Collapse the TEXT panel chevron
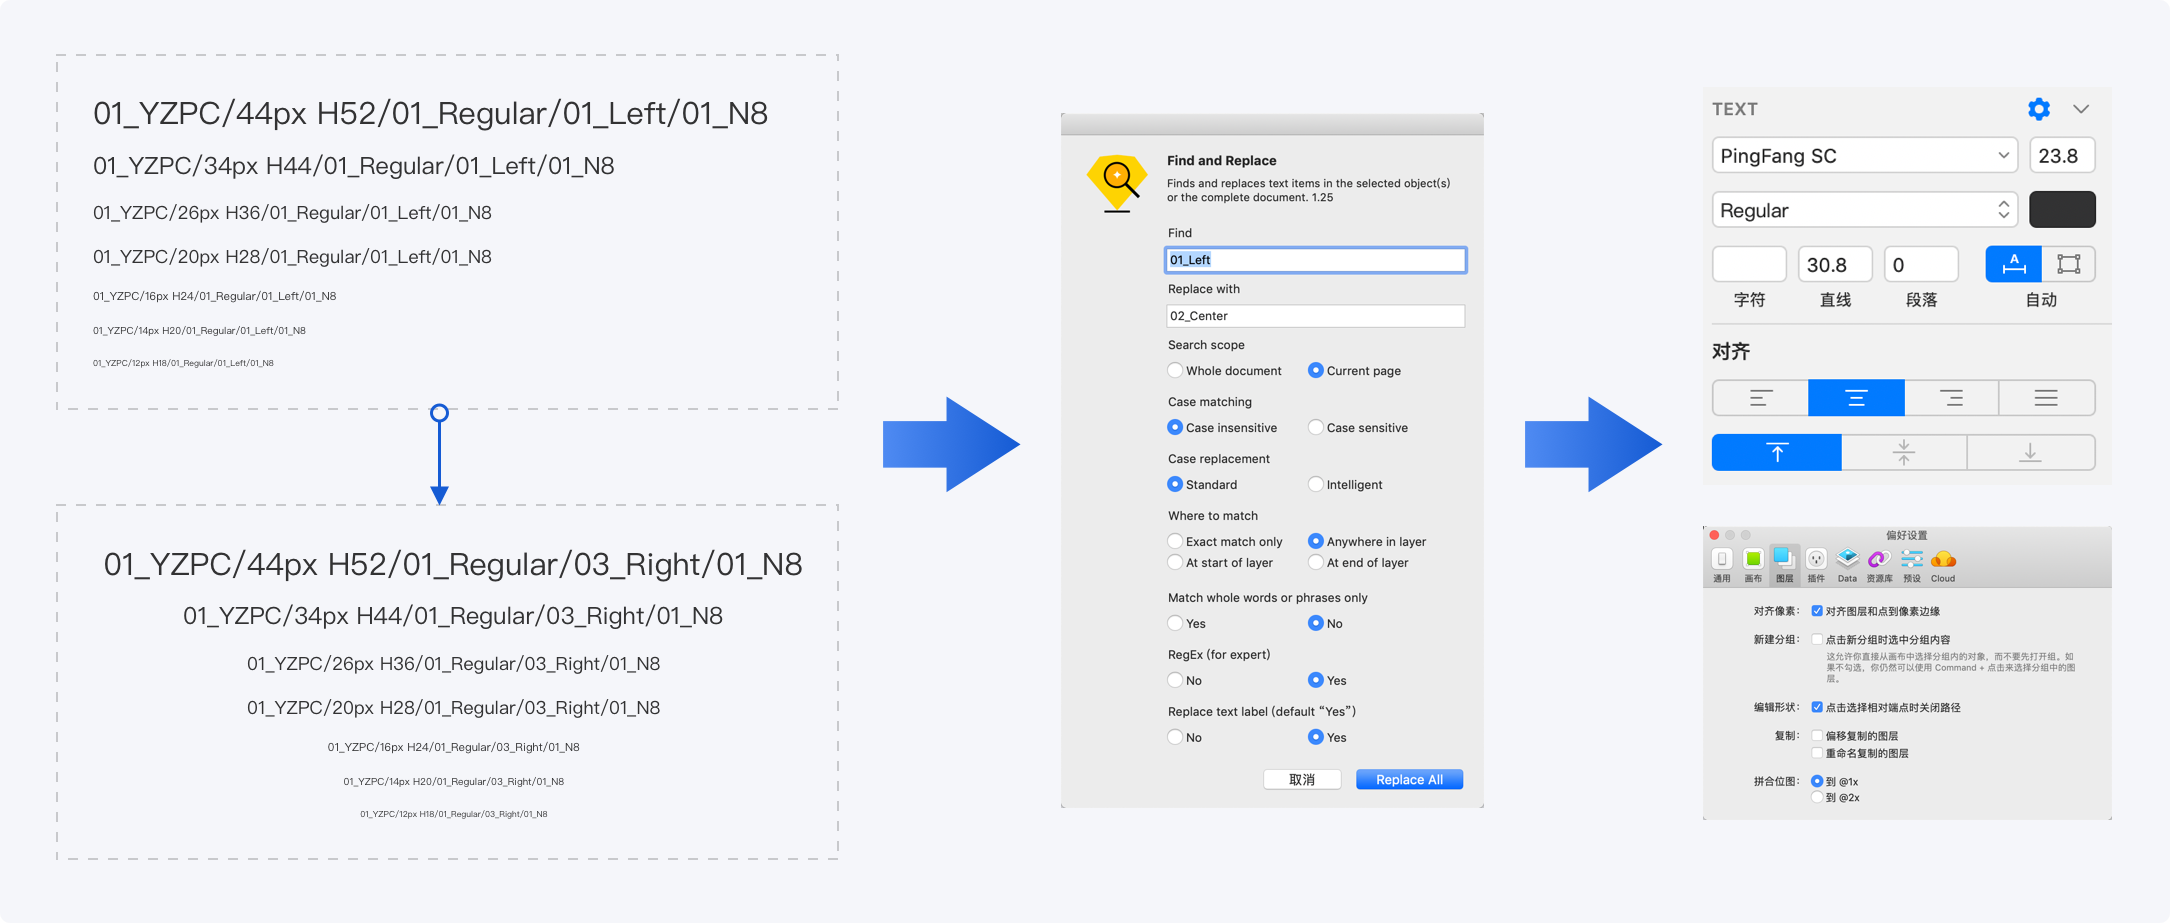Viewport: 2170px width, 923px height. click(2081, 109)
